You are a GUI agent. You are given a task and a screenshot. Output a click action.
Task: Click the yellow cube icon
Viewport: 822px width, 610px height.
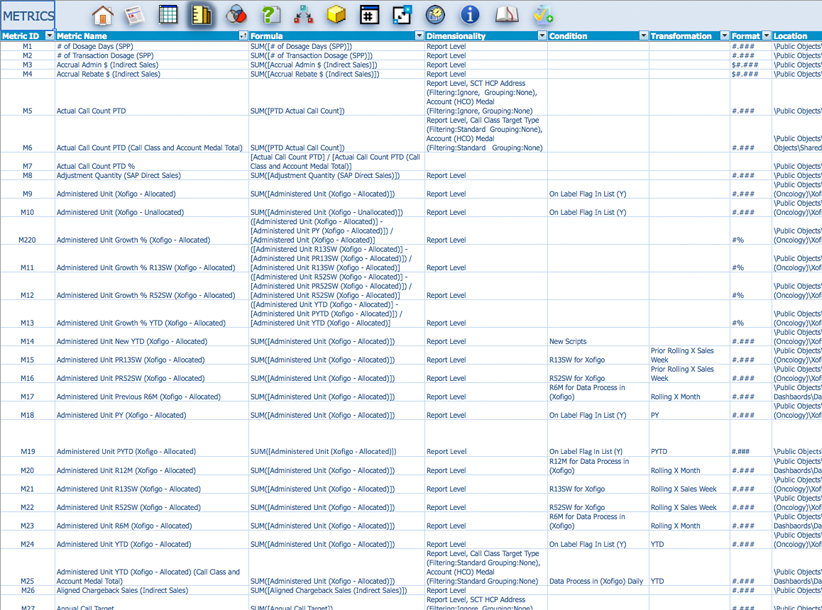(x=336, y=15)
